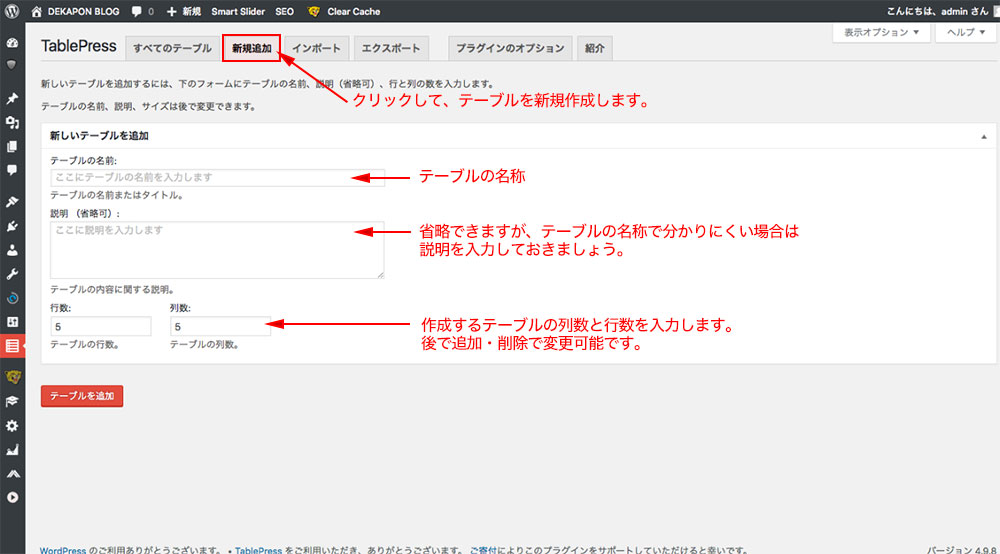Open the TablePress table sidebar icon
This screenshot has width=1000, height=554.
point(12,346)
